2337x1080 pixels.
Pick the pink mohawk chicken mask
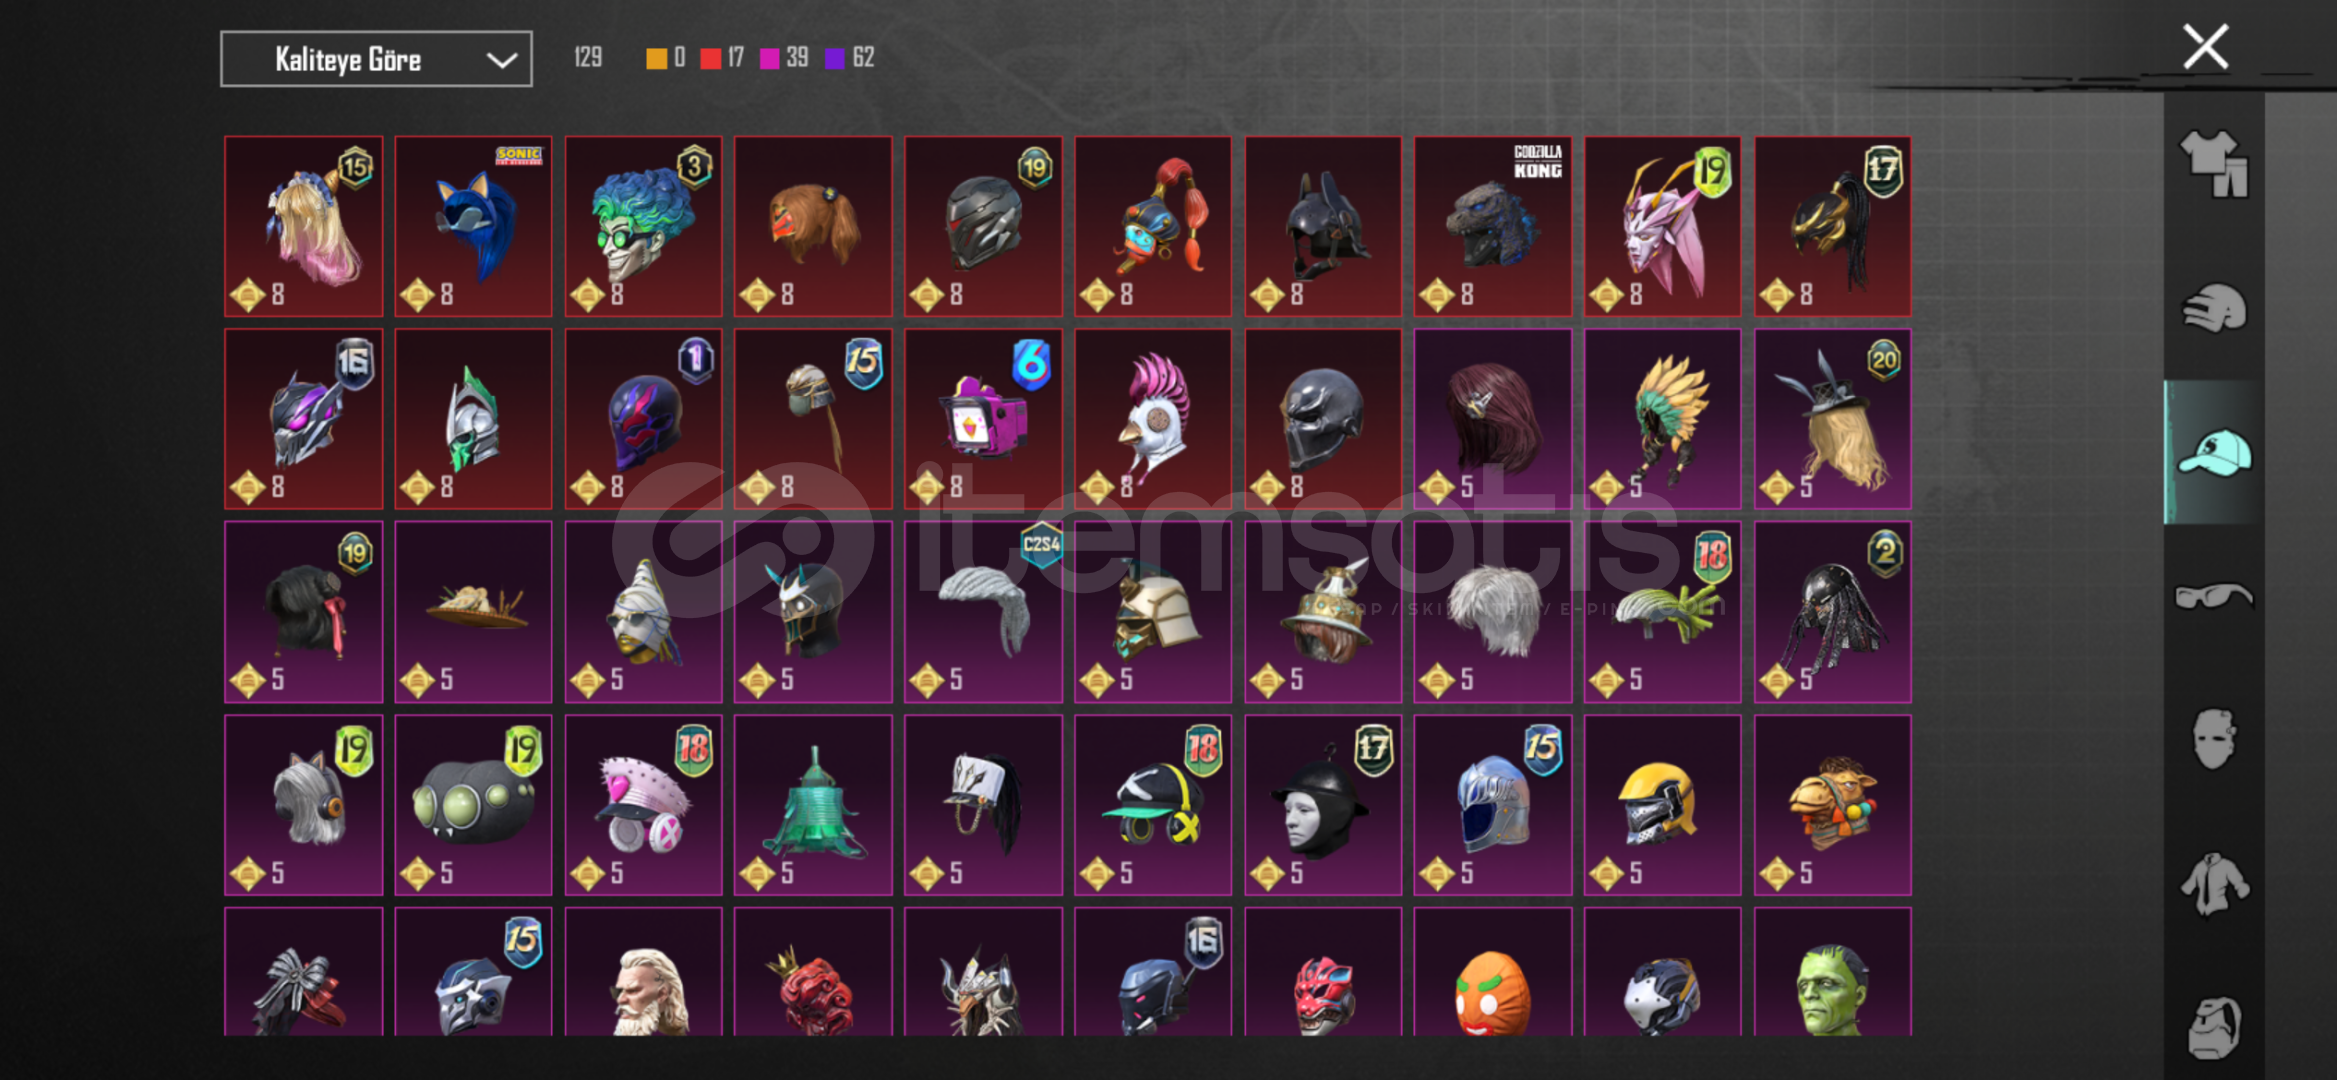(x=1153, y=419)
